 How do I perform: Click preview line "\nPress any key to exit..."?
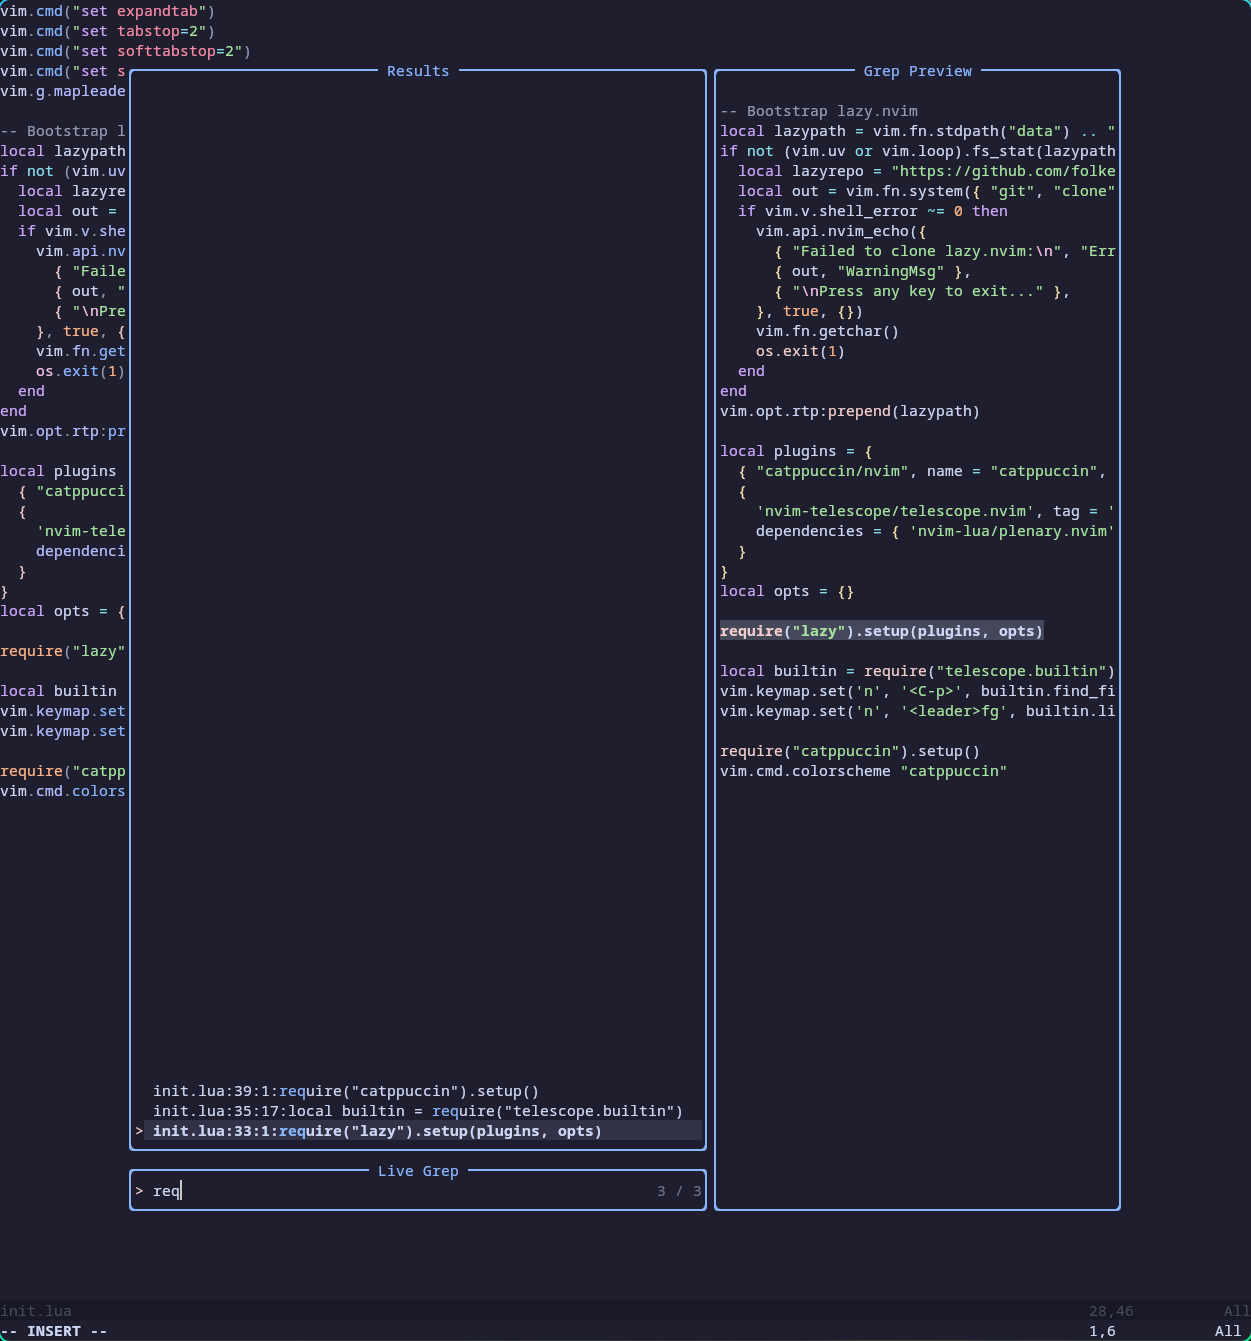click(922, 291)
